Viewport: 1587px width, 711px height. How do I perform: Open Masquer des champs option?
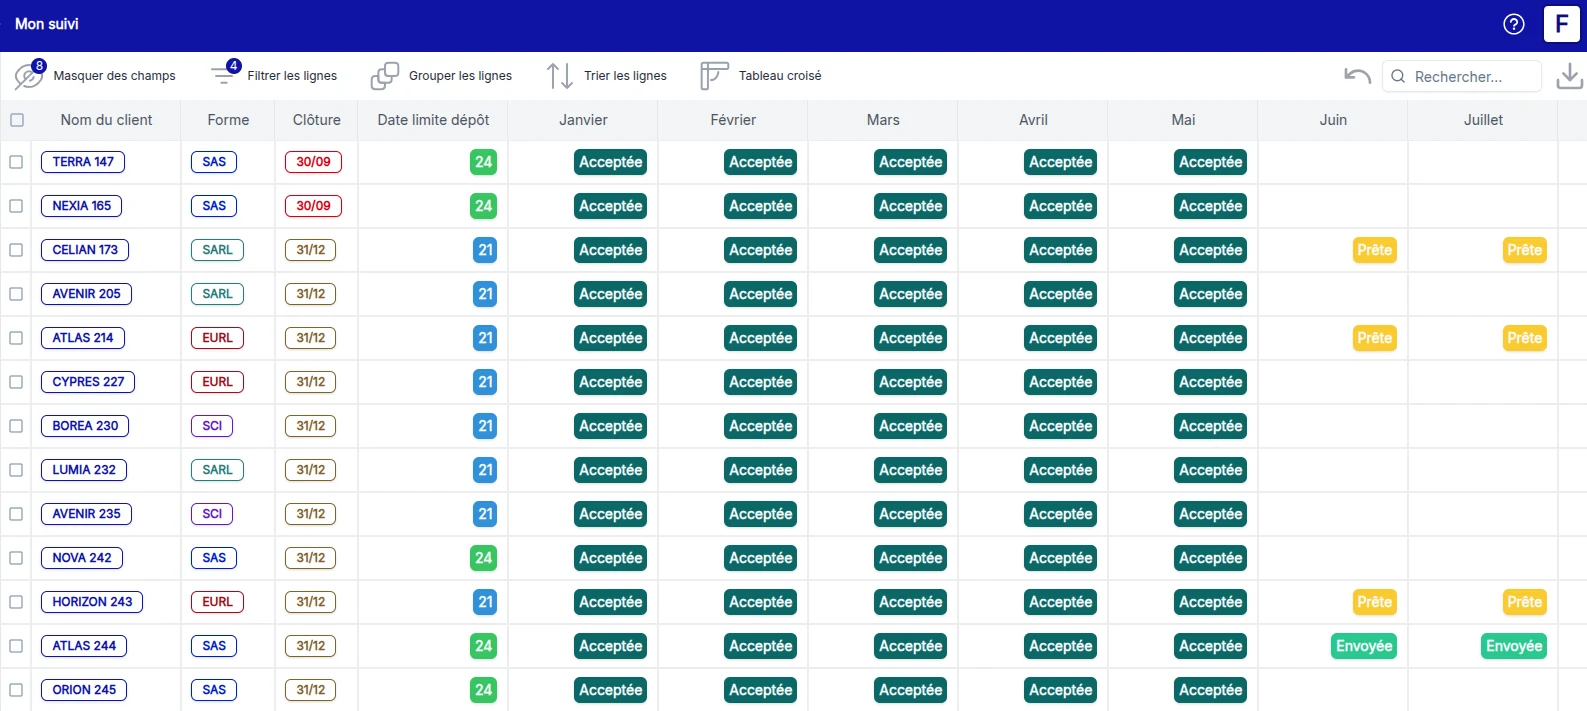pyautogui.click(x=114, y=76)
